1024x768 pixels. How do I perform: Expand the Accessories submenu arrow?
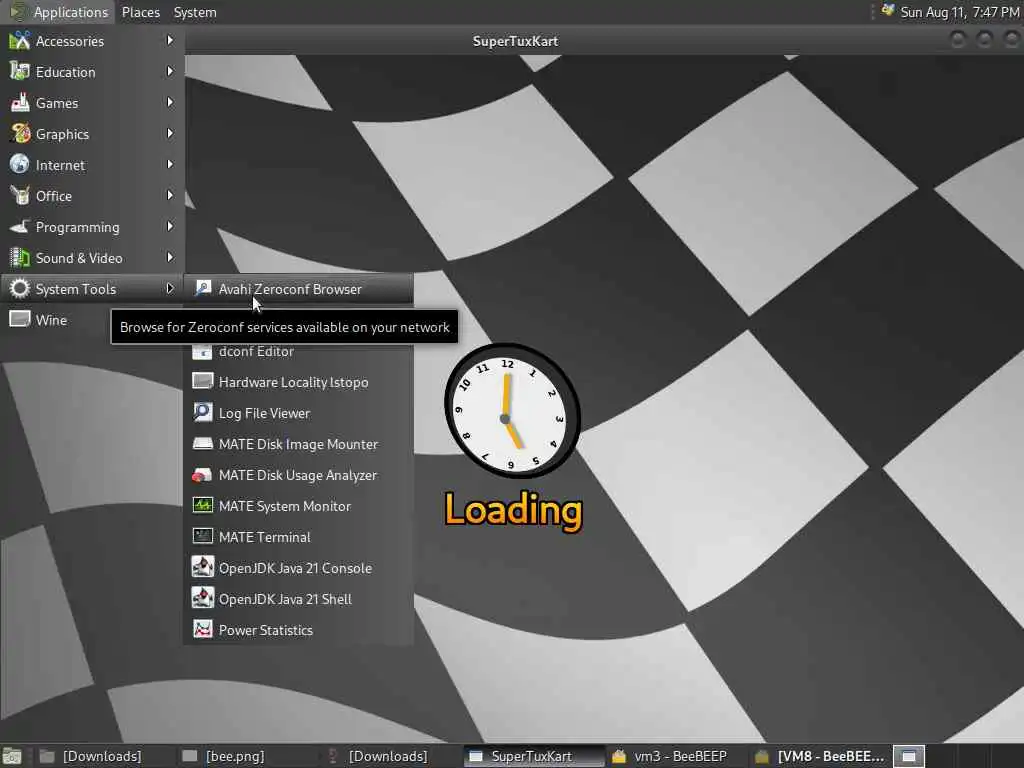170,40
